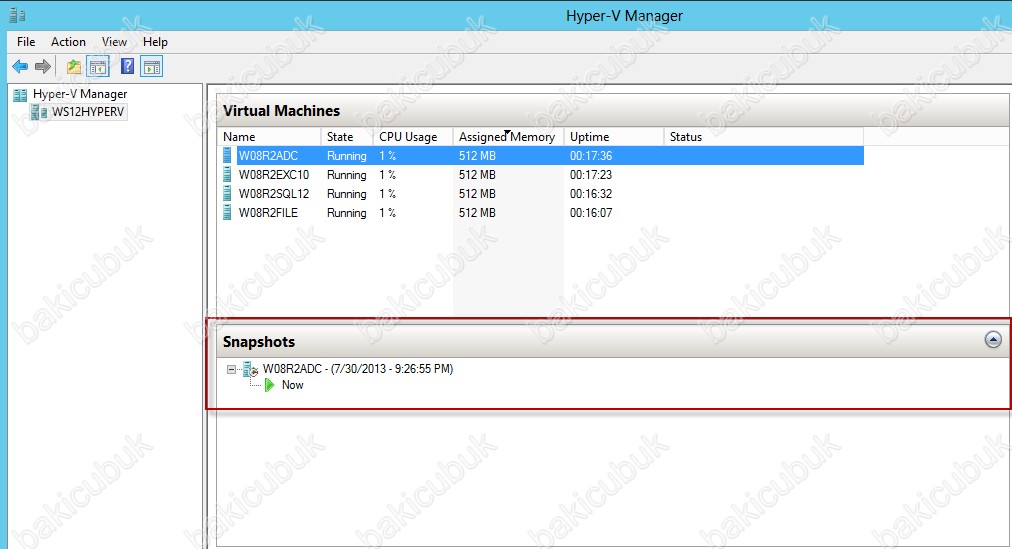The width and height of the screenshot is (1012, 549).
Task: Click the W08R2FILE virtual machine icon
Action: click(227, 212)
